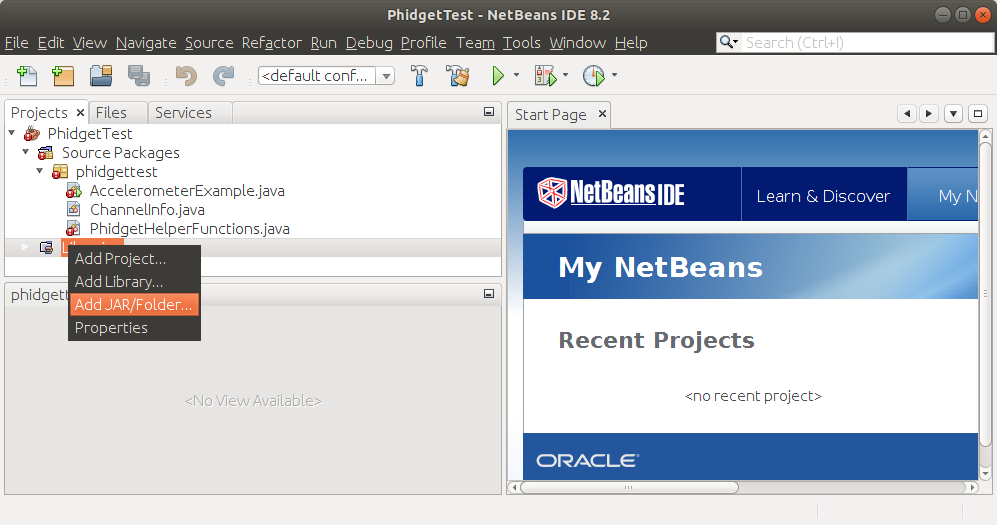Collapse the phidgettest package node
This screenshot has width=997, height=525.
click(x=39, y=171)
